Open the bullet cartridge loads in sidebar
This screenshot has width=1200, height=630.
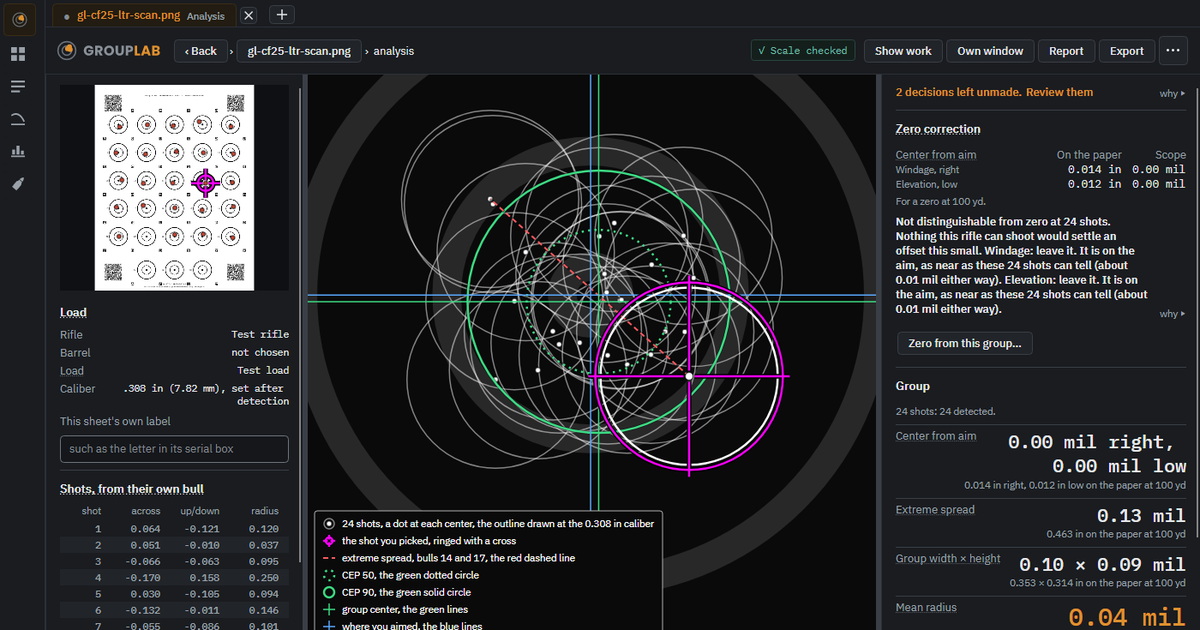click(17, 184)
